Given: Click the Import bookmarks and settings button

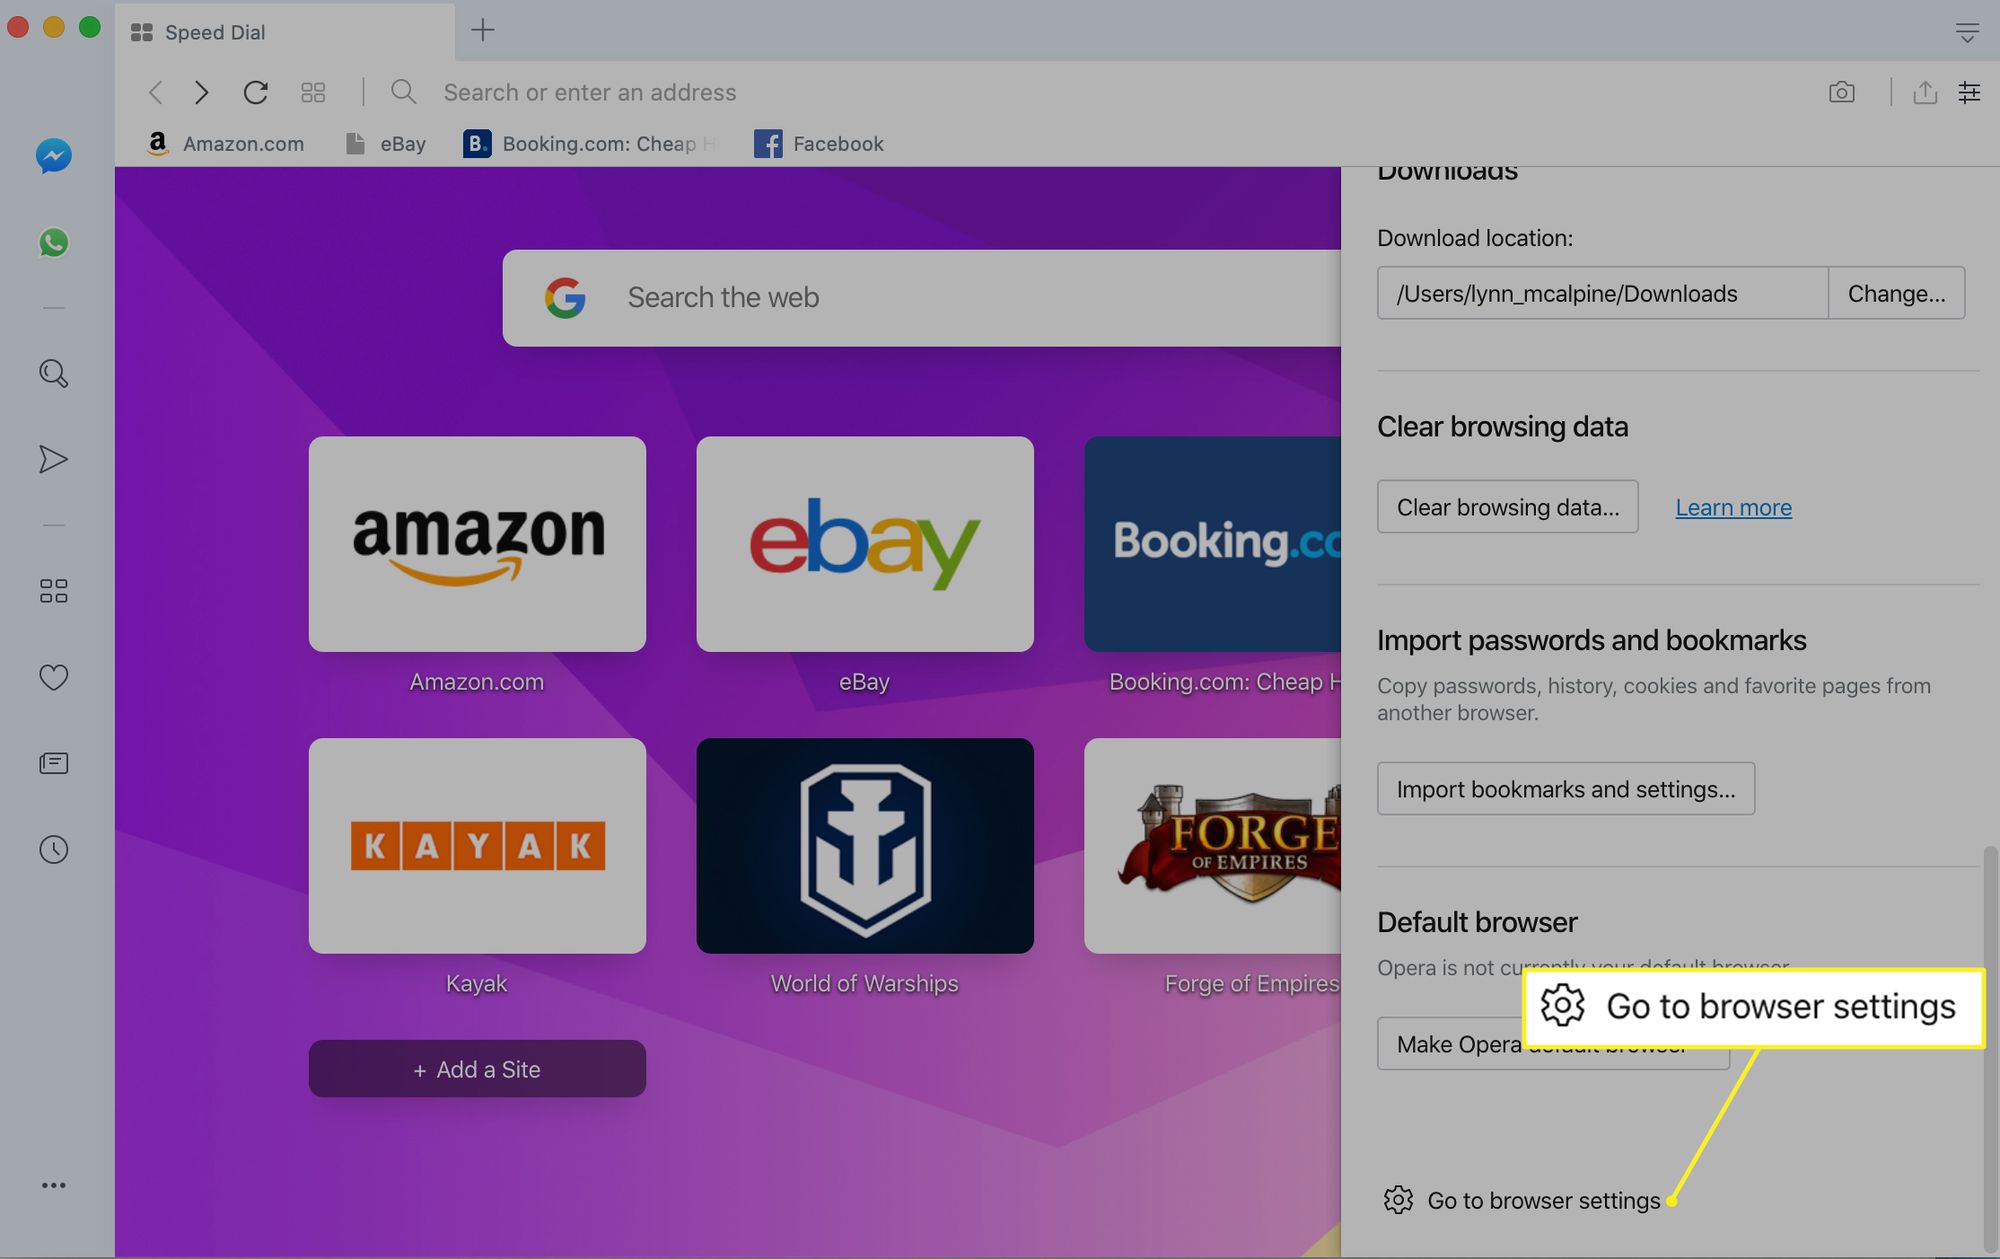Looking at the screenshot, I should point(1565,788).
